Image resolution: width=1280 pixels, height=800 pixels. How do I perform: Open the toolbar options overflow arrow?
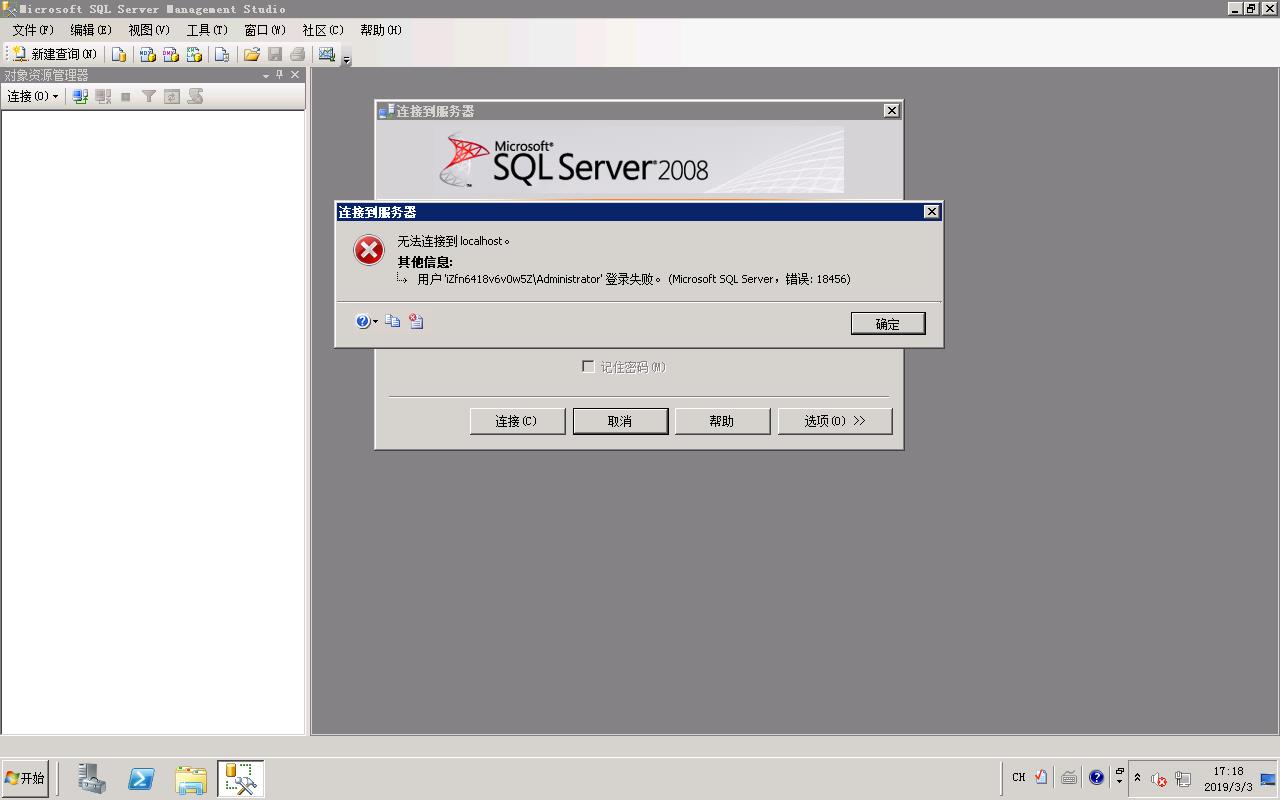tap(347, 60)
